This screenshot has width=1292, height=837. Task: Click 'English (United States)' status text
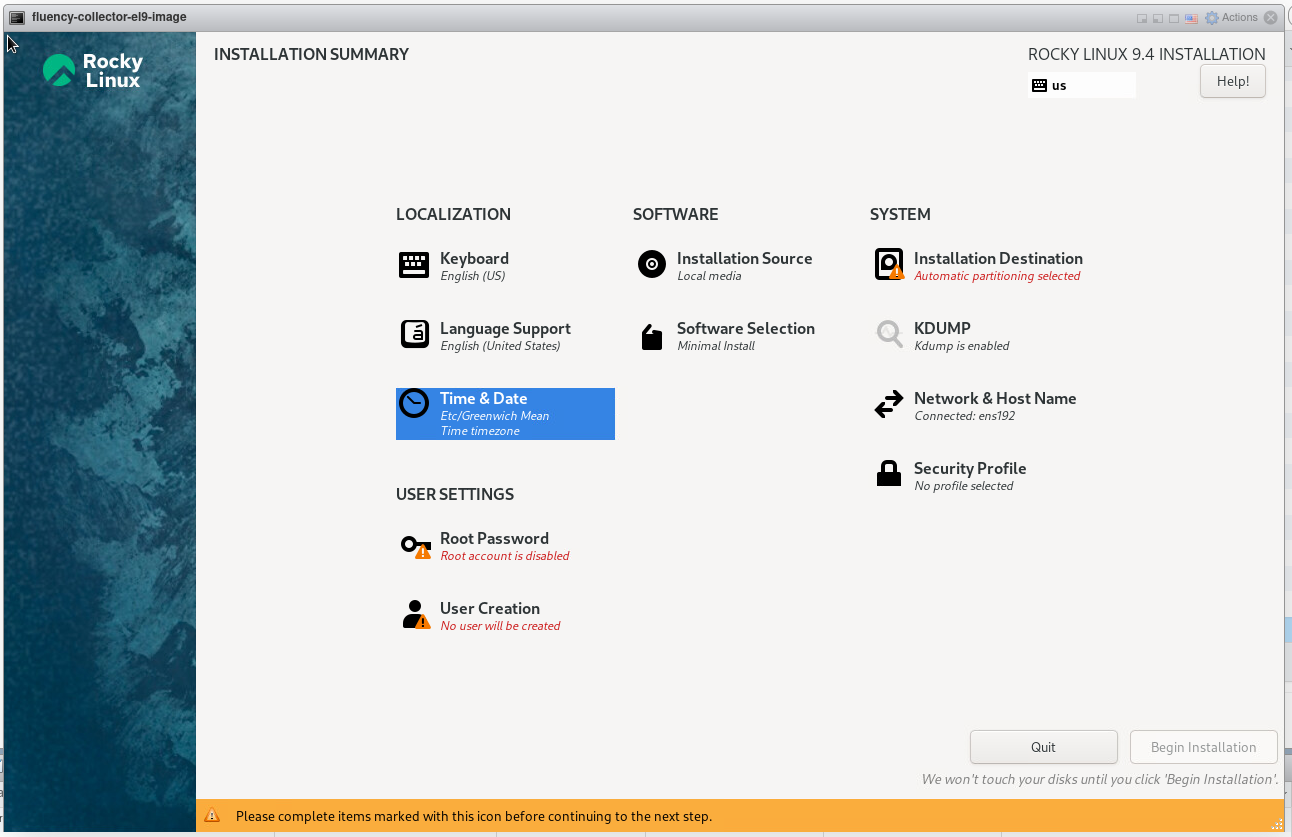pyautogui.click(x=500, y=346)
